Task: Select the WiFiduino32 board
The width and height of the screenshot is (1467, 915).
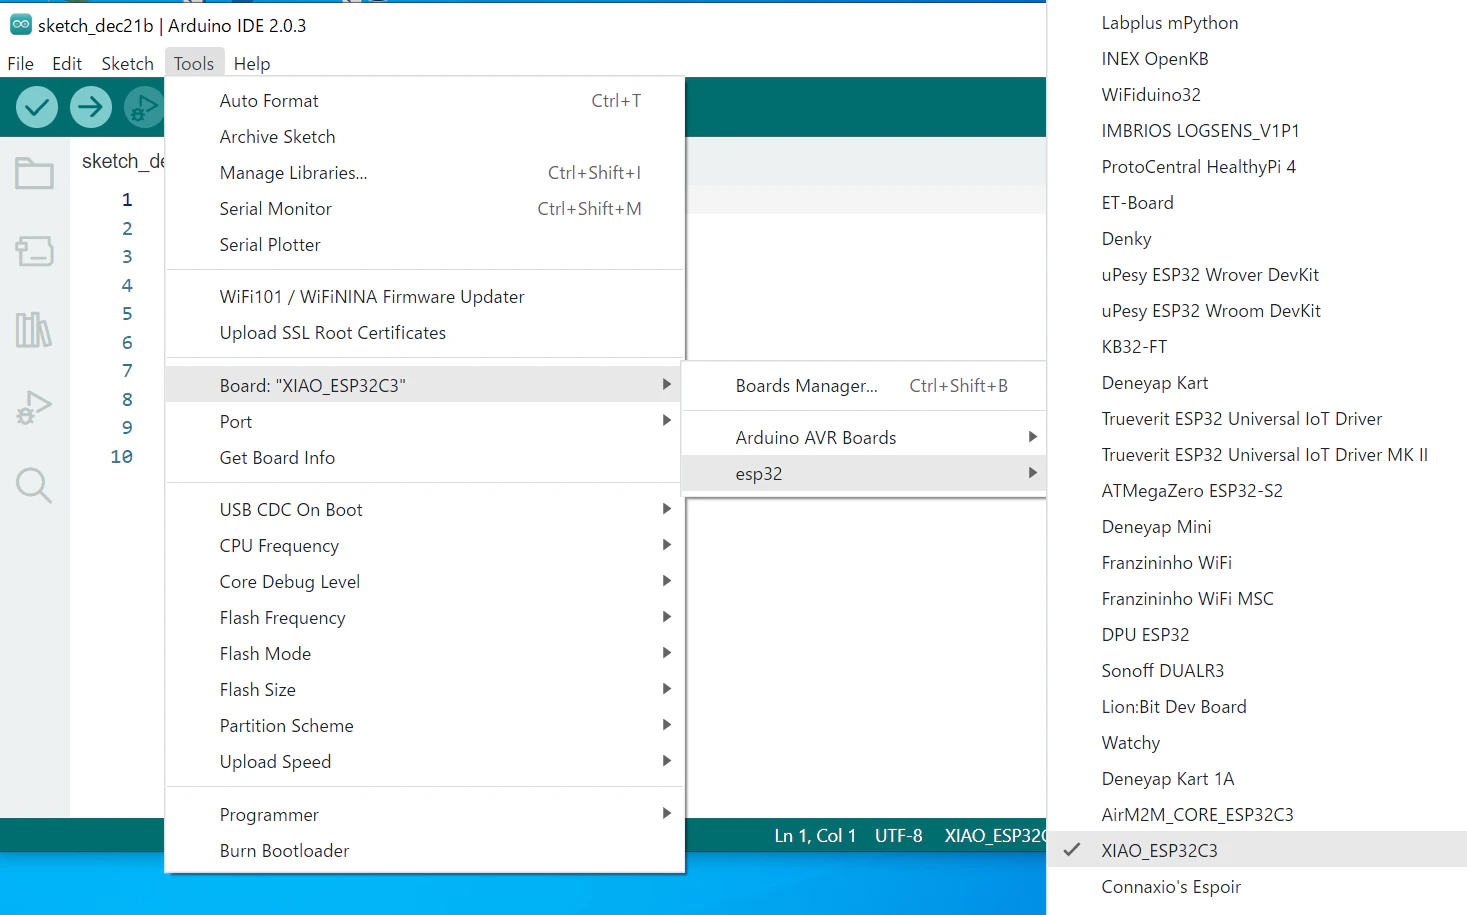Action: 1257,94
